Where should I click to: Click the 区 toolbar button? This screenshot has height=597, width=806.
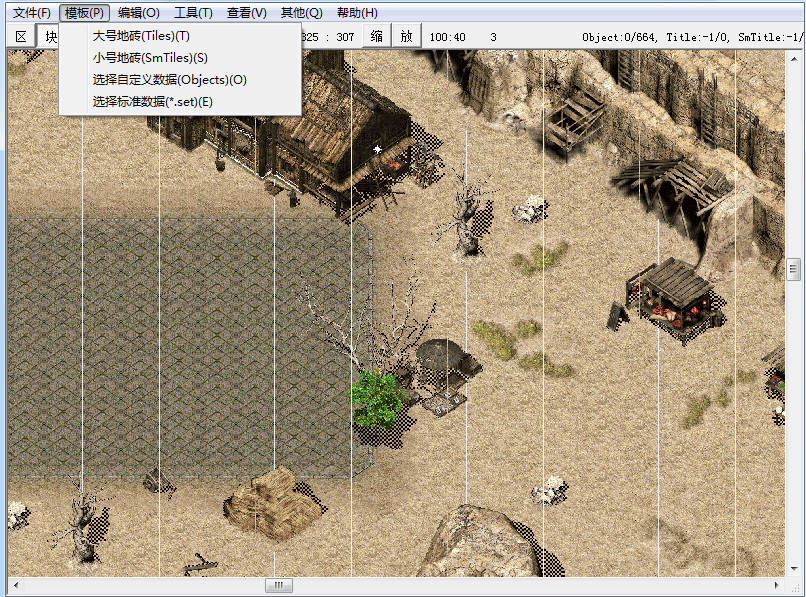(21, 37)
